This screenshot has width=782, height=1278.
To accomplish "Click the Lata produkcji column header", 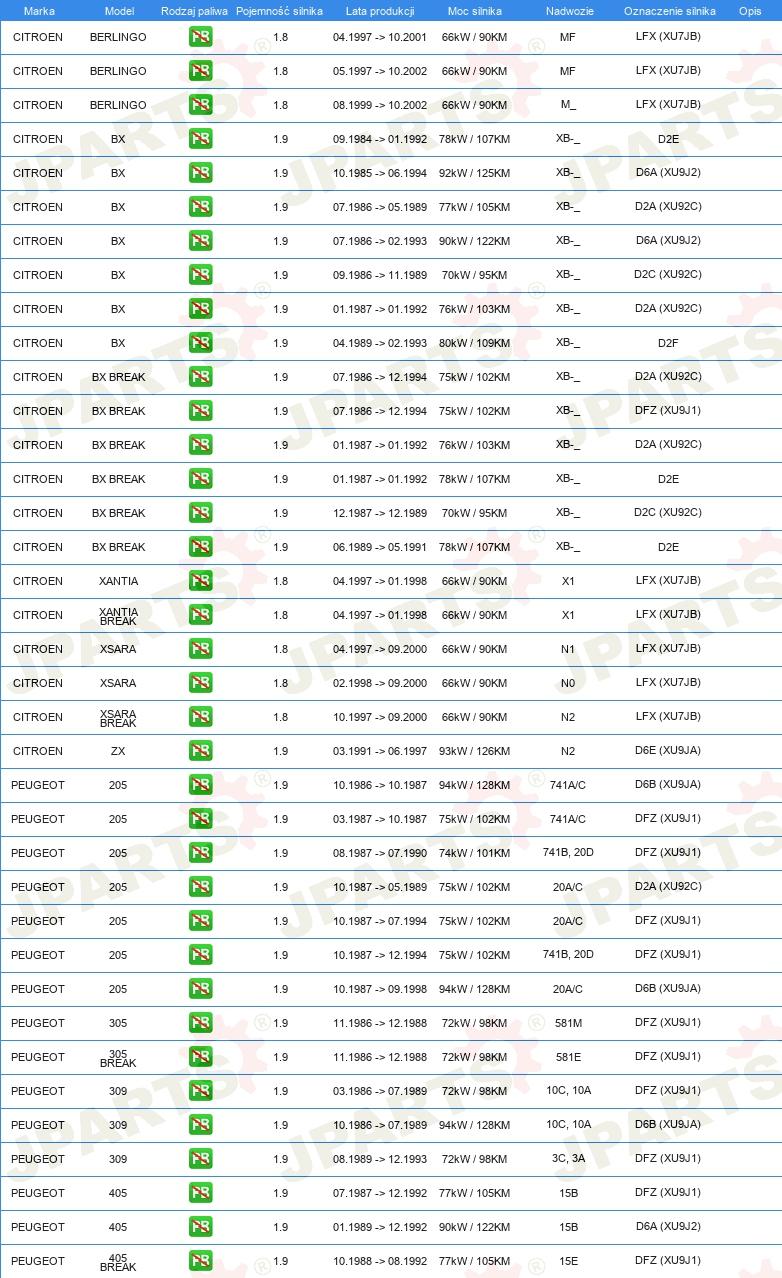I will point(380,11).
